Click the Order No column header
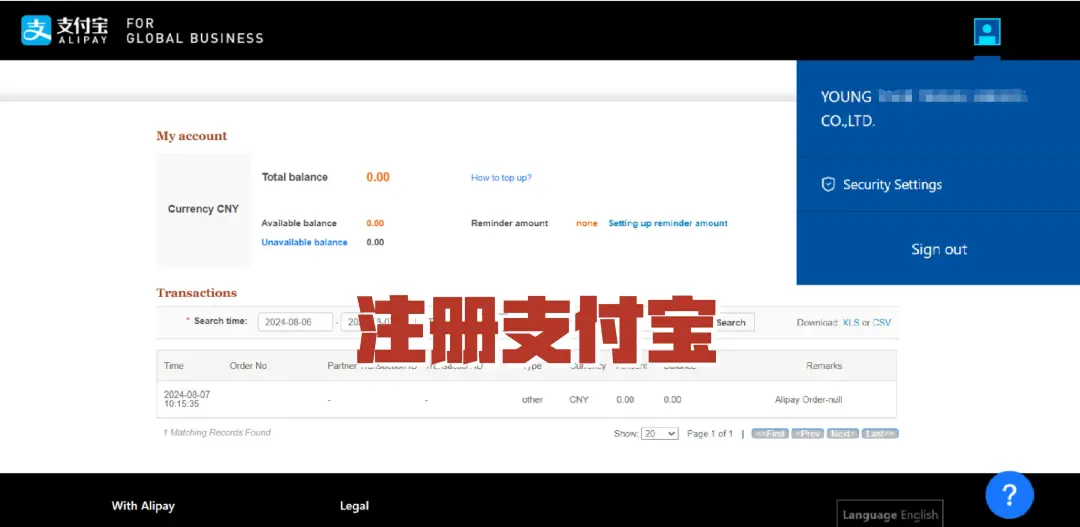1080x527 pixels. 248,366
